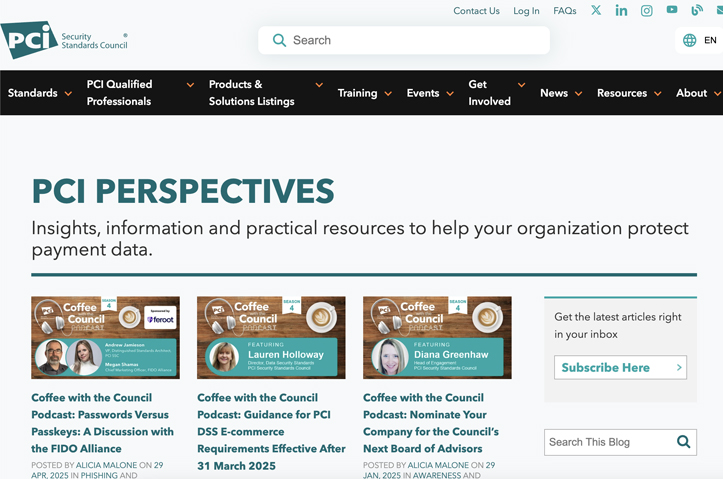Viewport: 723px width, 479px height.
Task: Expand the PCI Qualified Professionals chevron
Action: (x=190, y=85)
